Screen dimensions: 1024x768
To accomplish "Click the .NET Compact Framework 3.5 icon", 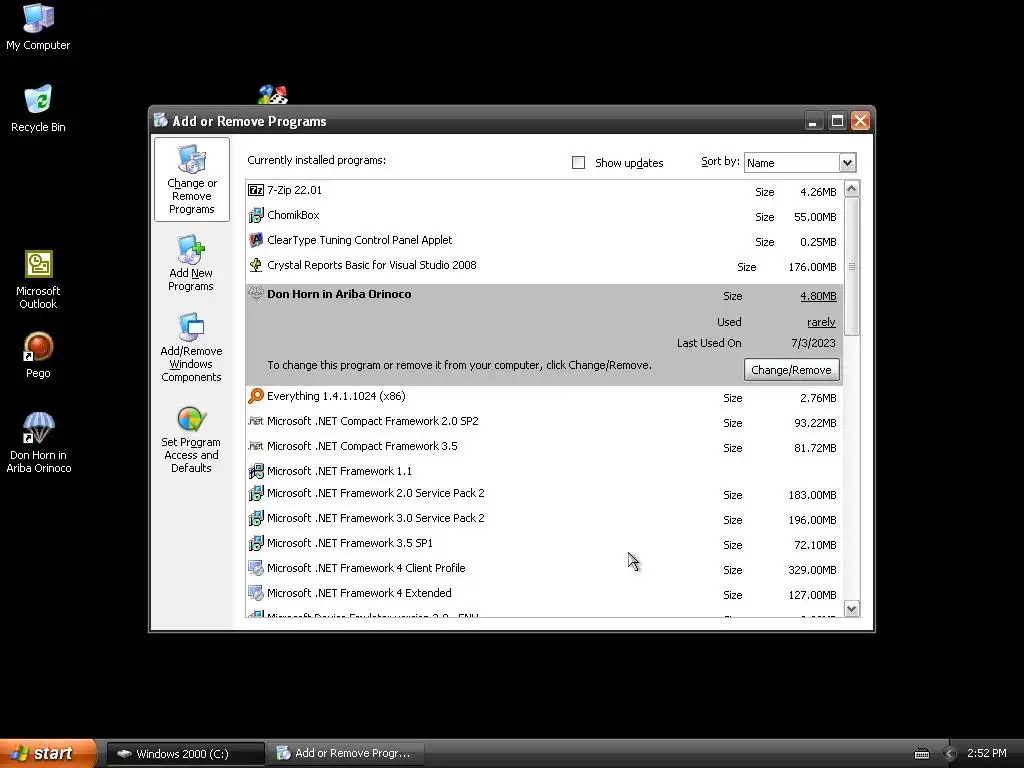I will [256, 446].
